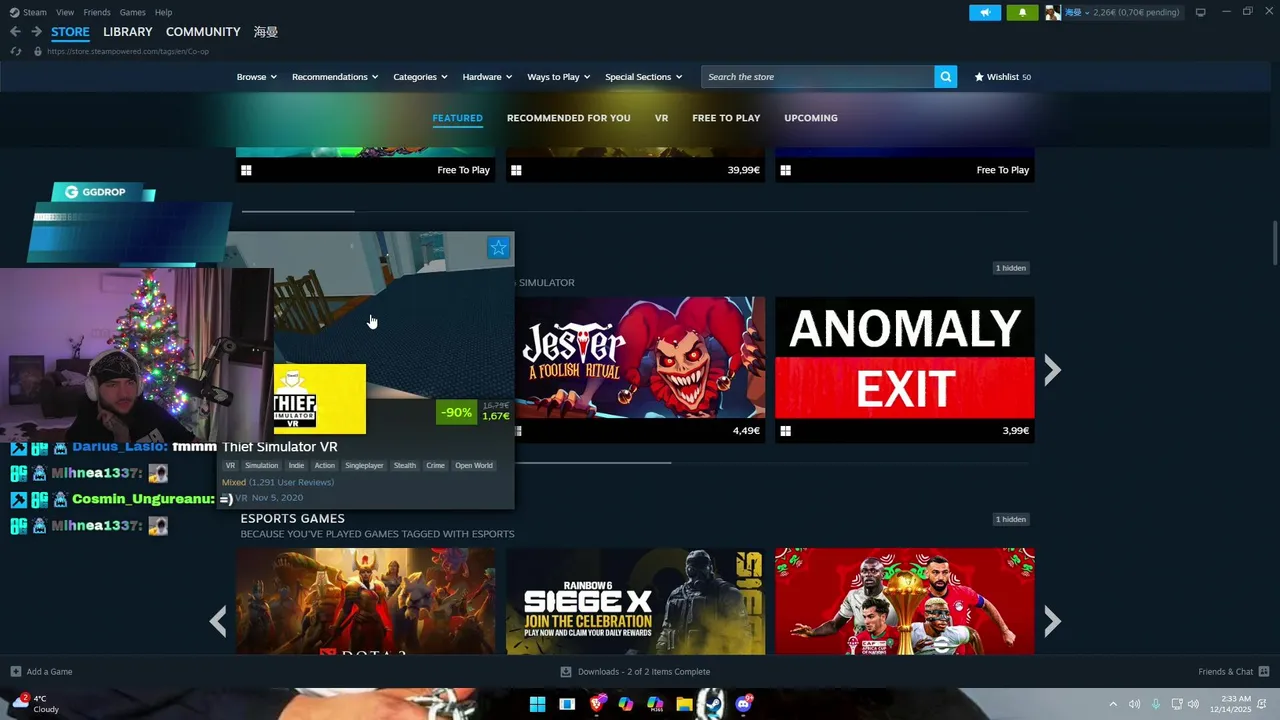Click Windows icon under Anomaly Exit
Image resolution: width=1280 pixels, height=720 pixels.
785,431
